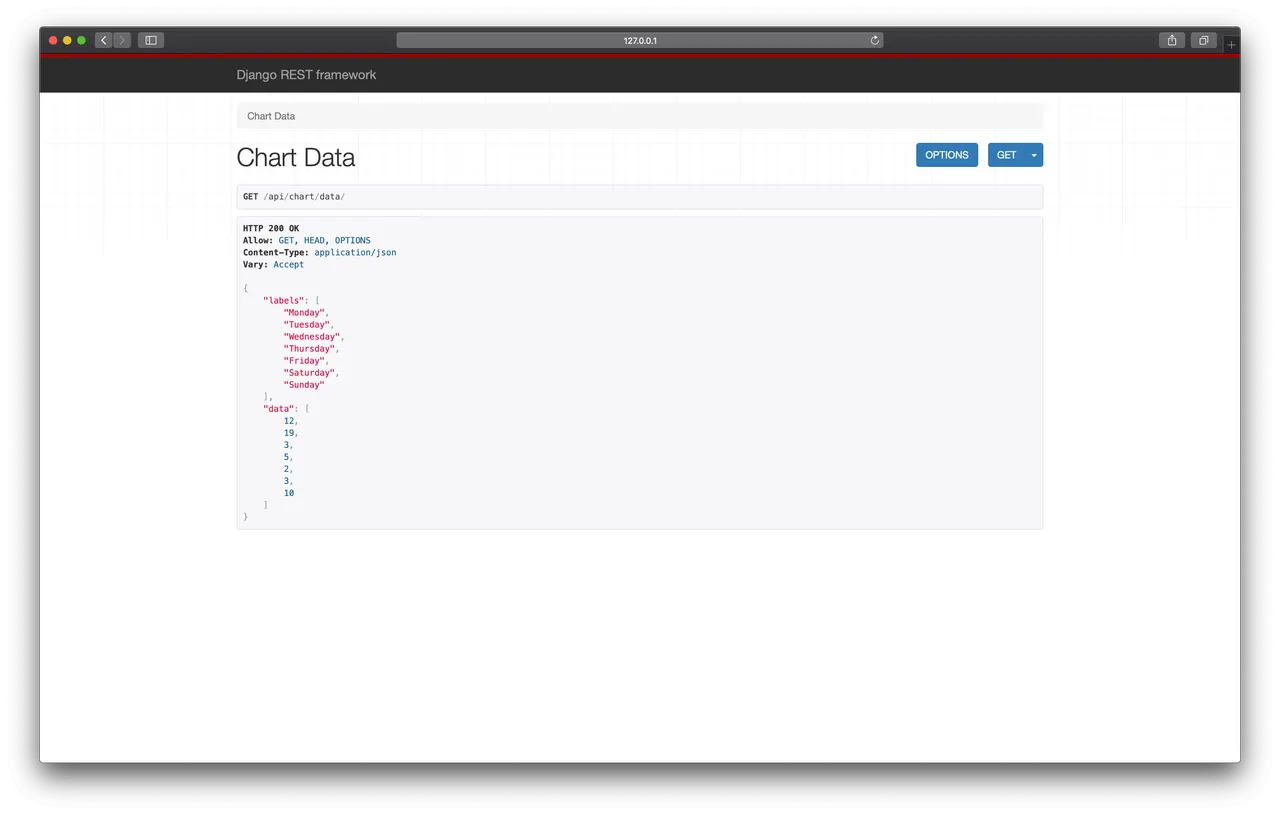
Task: Click the Allow header line
Action: pyautogui.click(x=307, y=241)
